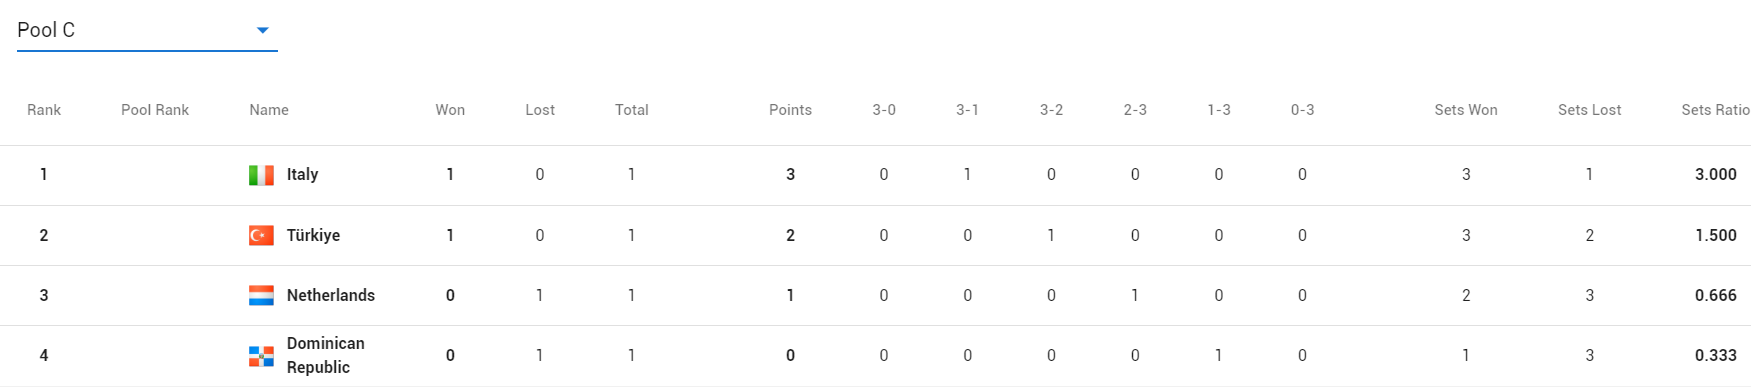Sort by the Sets Ratio column header

[x=1715, y=110]
